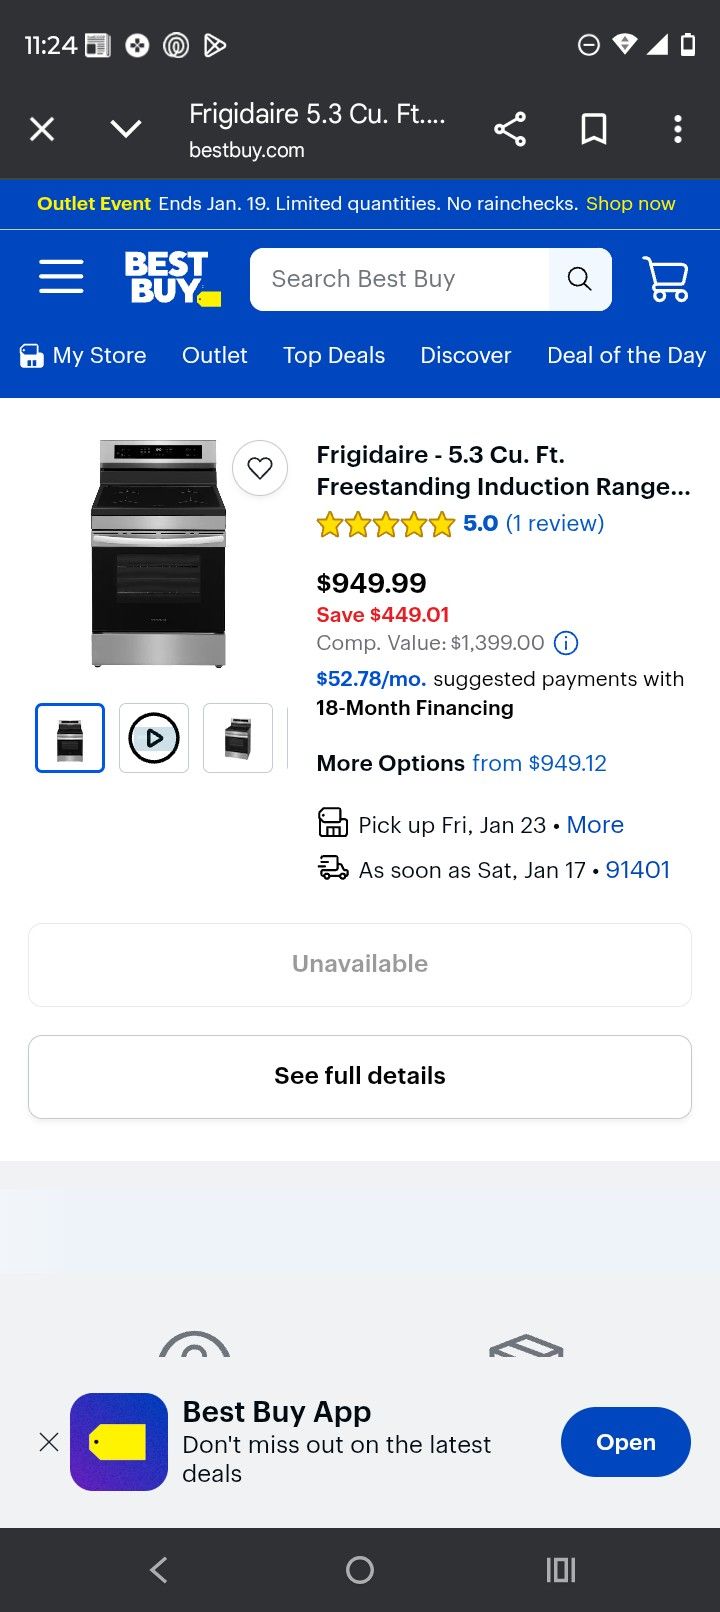Focus the Search Best Buy field

pyautogui.click(x=400, y=279)
